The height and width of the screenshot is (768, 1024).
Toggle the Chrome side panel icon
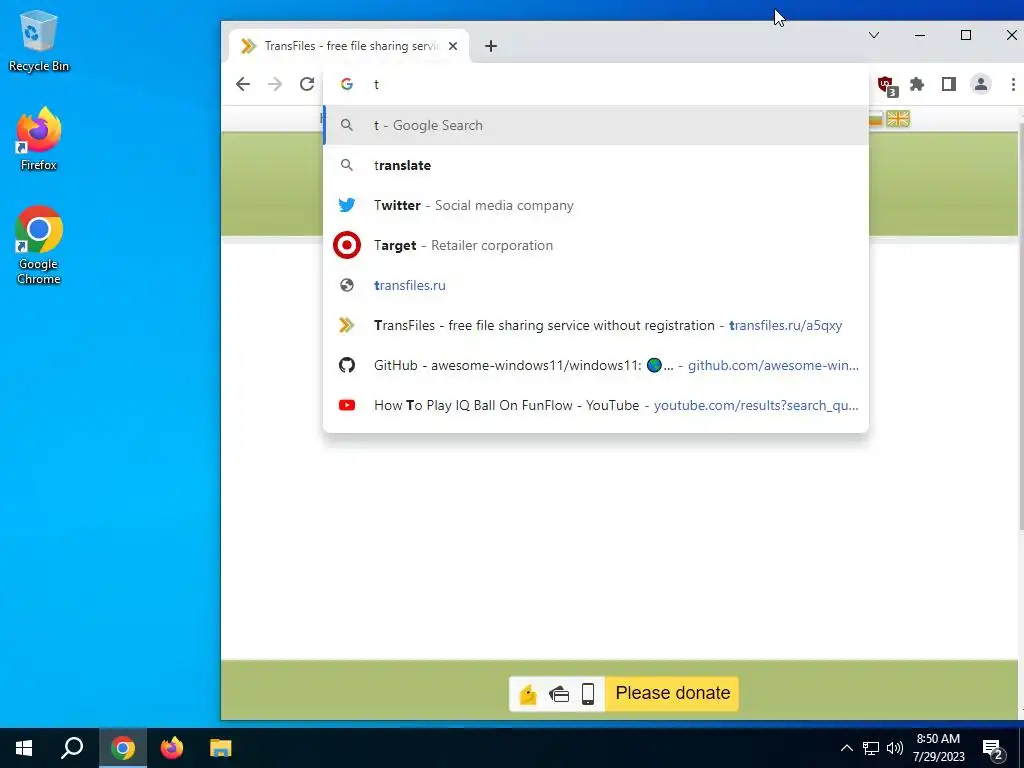pos(949,84)
